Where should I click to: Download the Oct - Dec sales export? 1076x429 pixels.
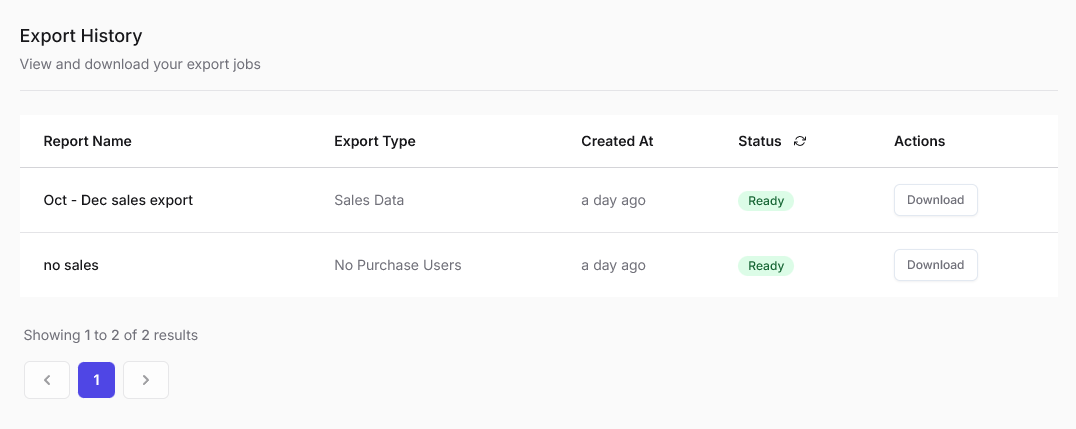point(935,200)
